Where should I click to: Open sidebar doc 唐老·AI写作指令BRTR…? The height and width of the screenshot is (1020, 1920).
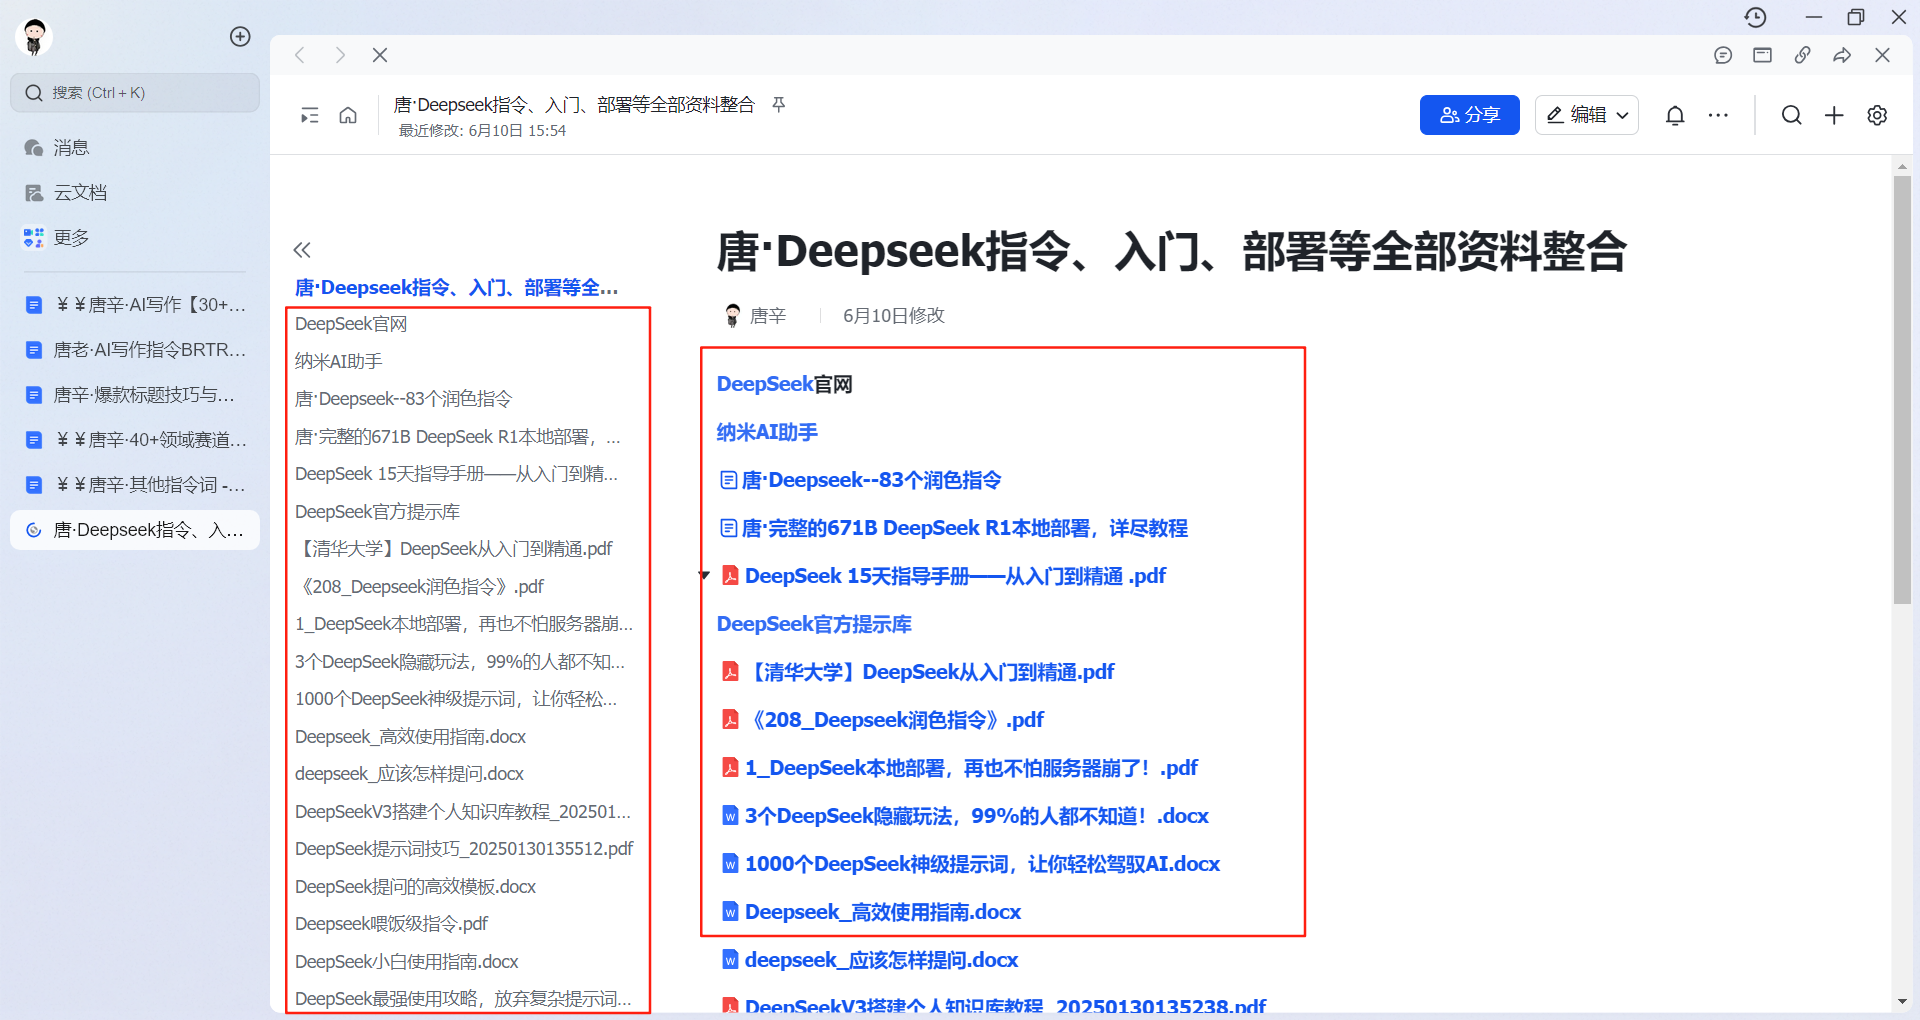coord(135,350)
